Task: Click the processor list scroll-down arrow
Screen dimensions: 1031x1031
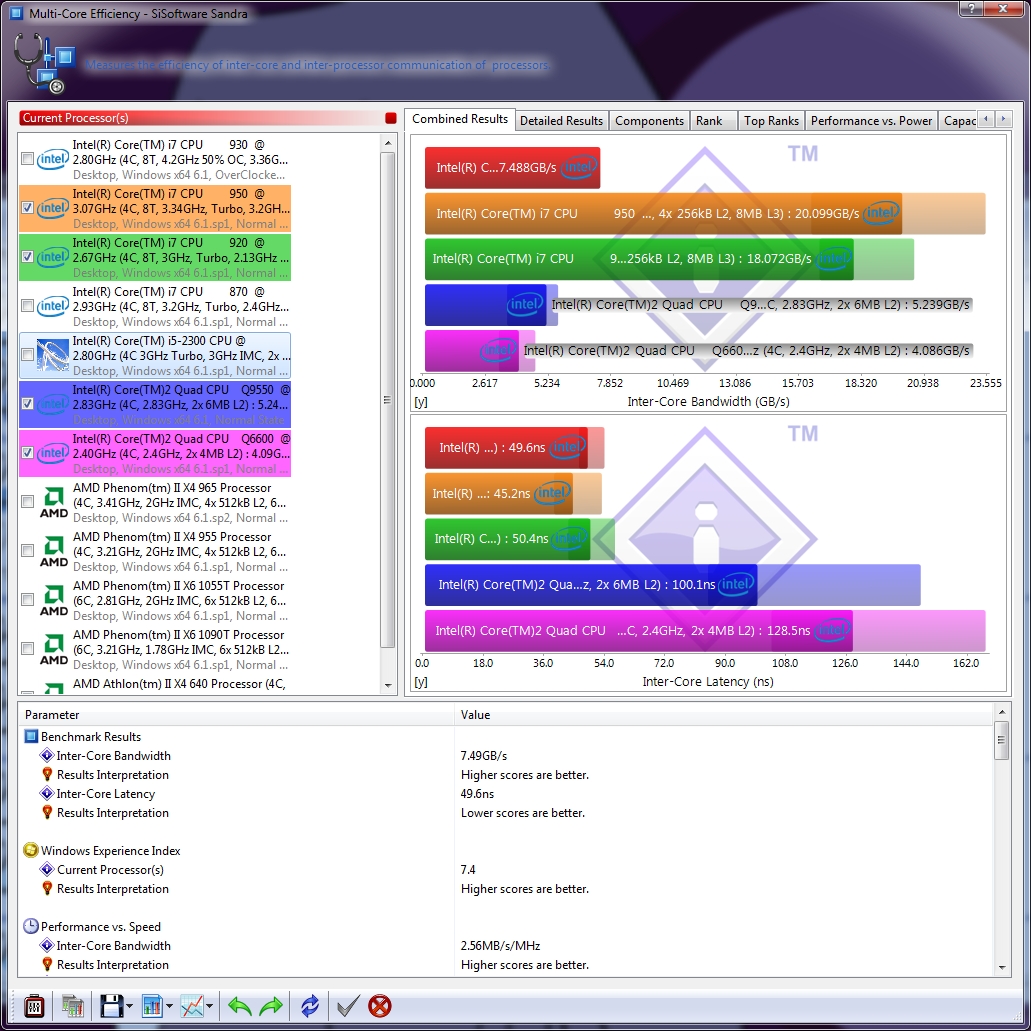Action: 388,685
